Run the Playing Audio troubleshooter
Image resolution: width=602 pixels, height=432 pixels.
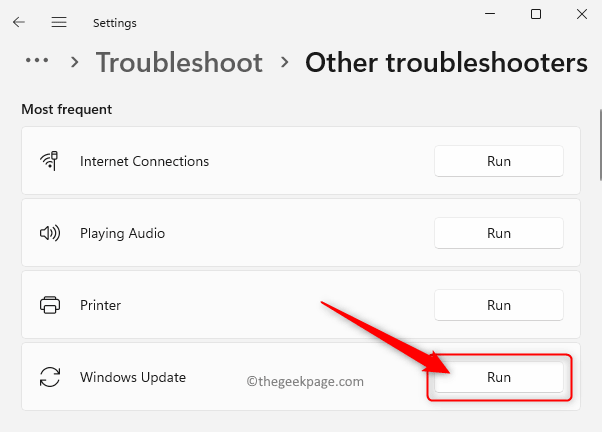tap(499, 233)
